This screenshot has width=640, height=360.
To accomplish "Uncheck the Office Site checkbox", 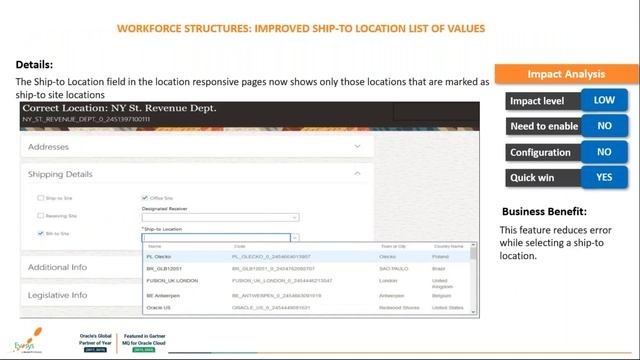I will pos(144,198).
